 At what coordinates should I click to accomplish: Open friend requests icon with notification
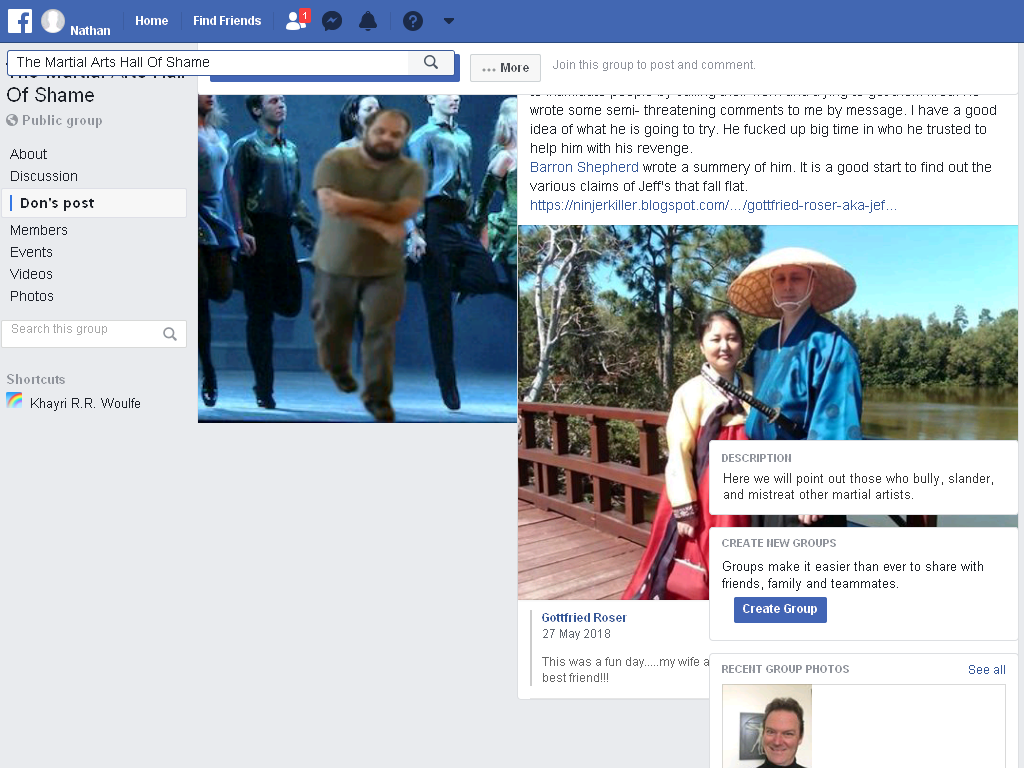297,20
